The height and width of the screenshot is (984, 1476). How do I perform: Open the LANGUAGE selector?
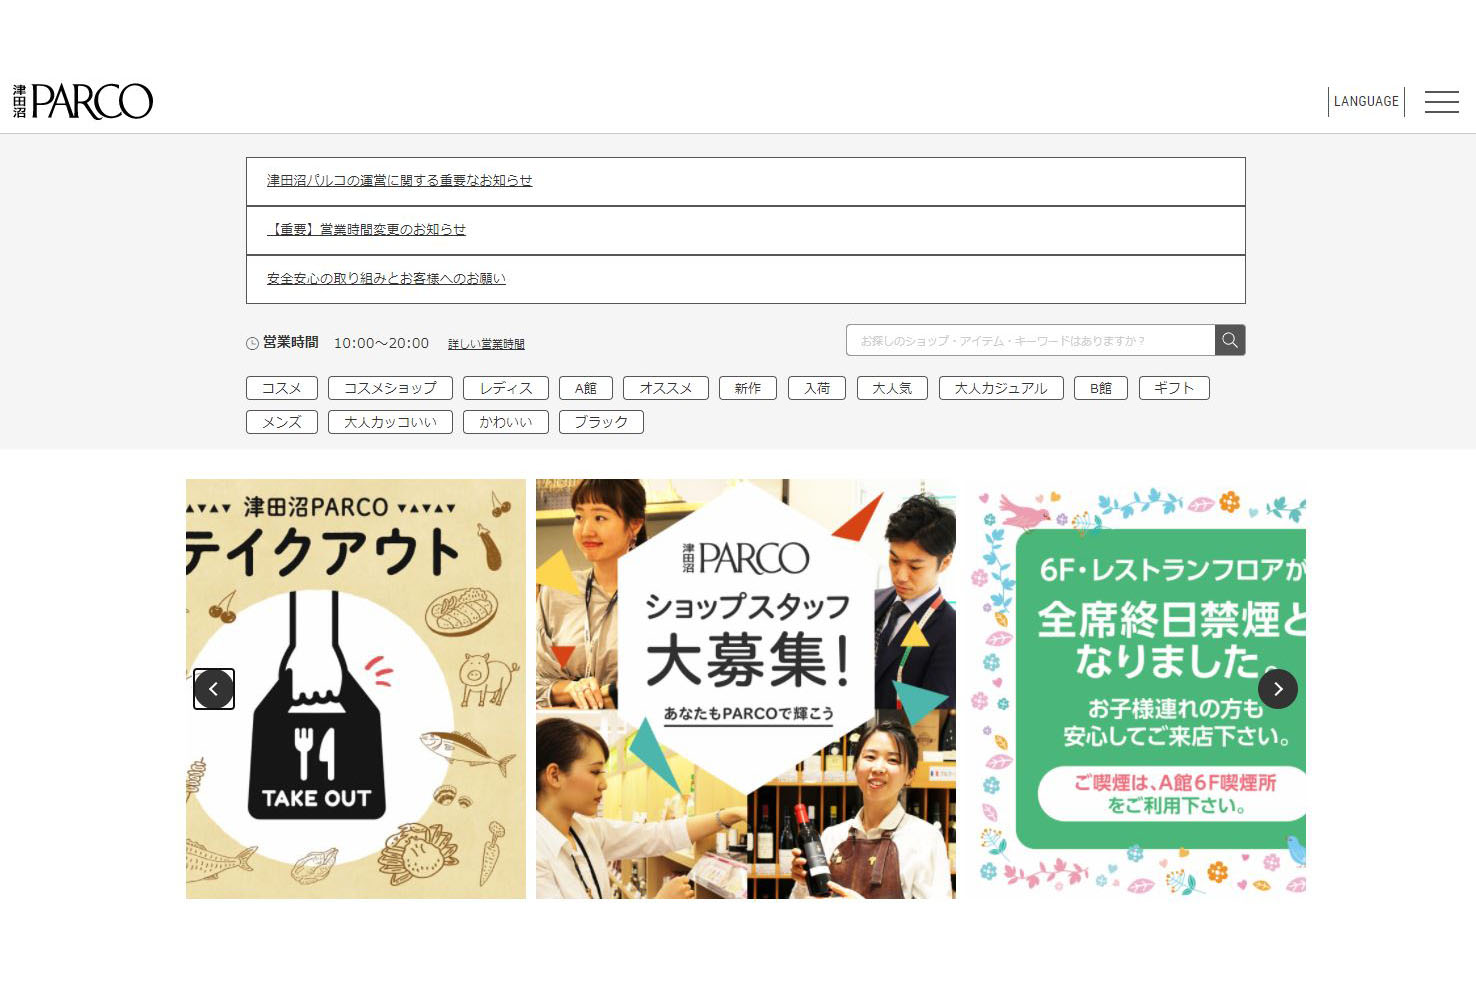point(1366,102)
